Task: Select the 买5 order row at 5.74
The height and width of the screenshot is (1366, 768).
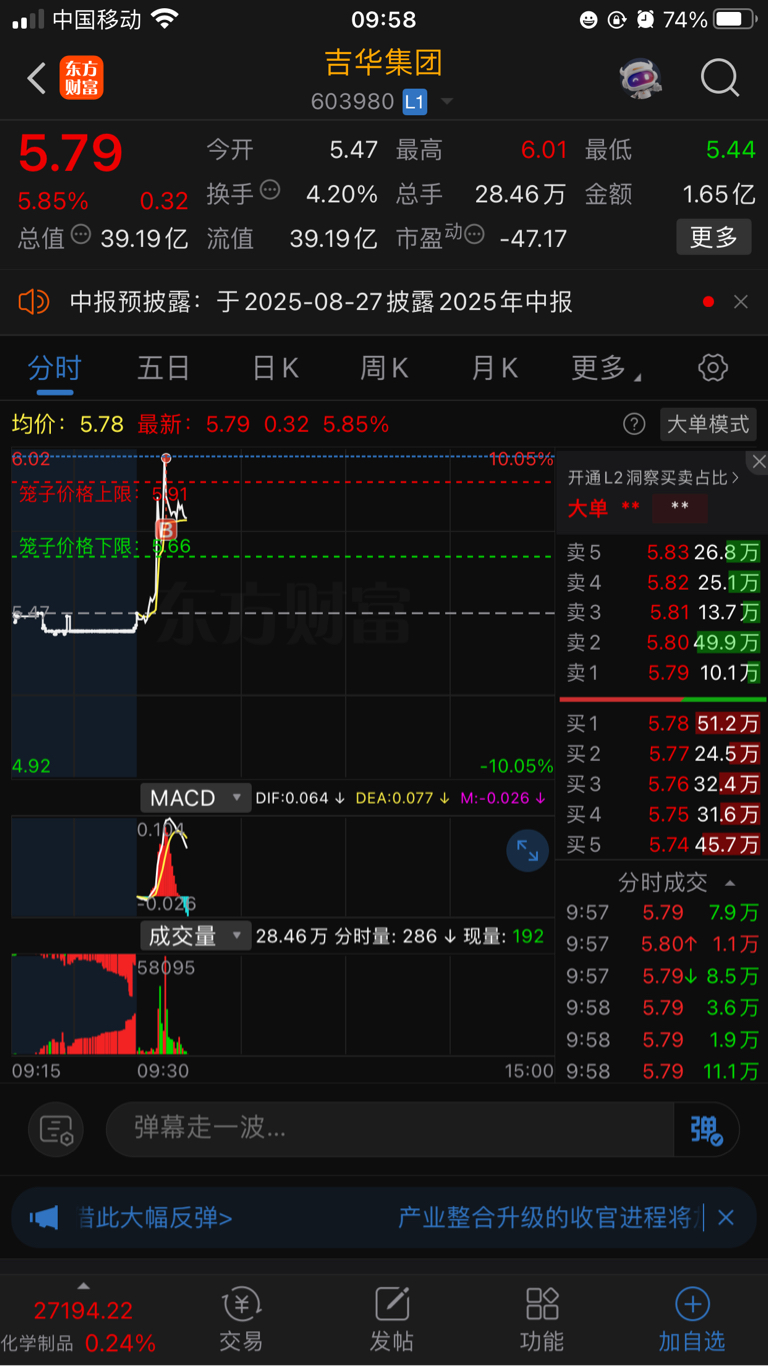Action: pyautogui.click(x=662, y=844)
